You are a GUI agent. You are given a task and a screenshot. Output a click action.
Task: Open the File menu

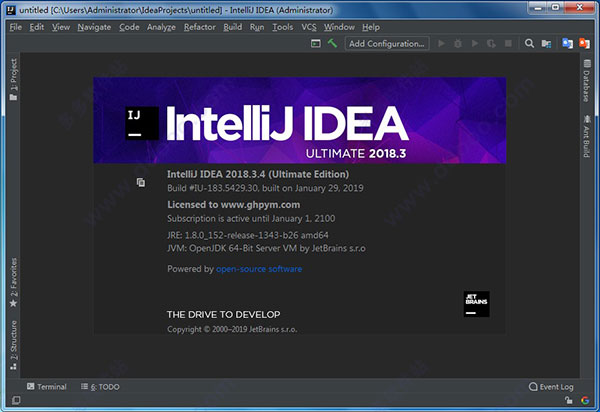pos(16,27)
